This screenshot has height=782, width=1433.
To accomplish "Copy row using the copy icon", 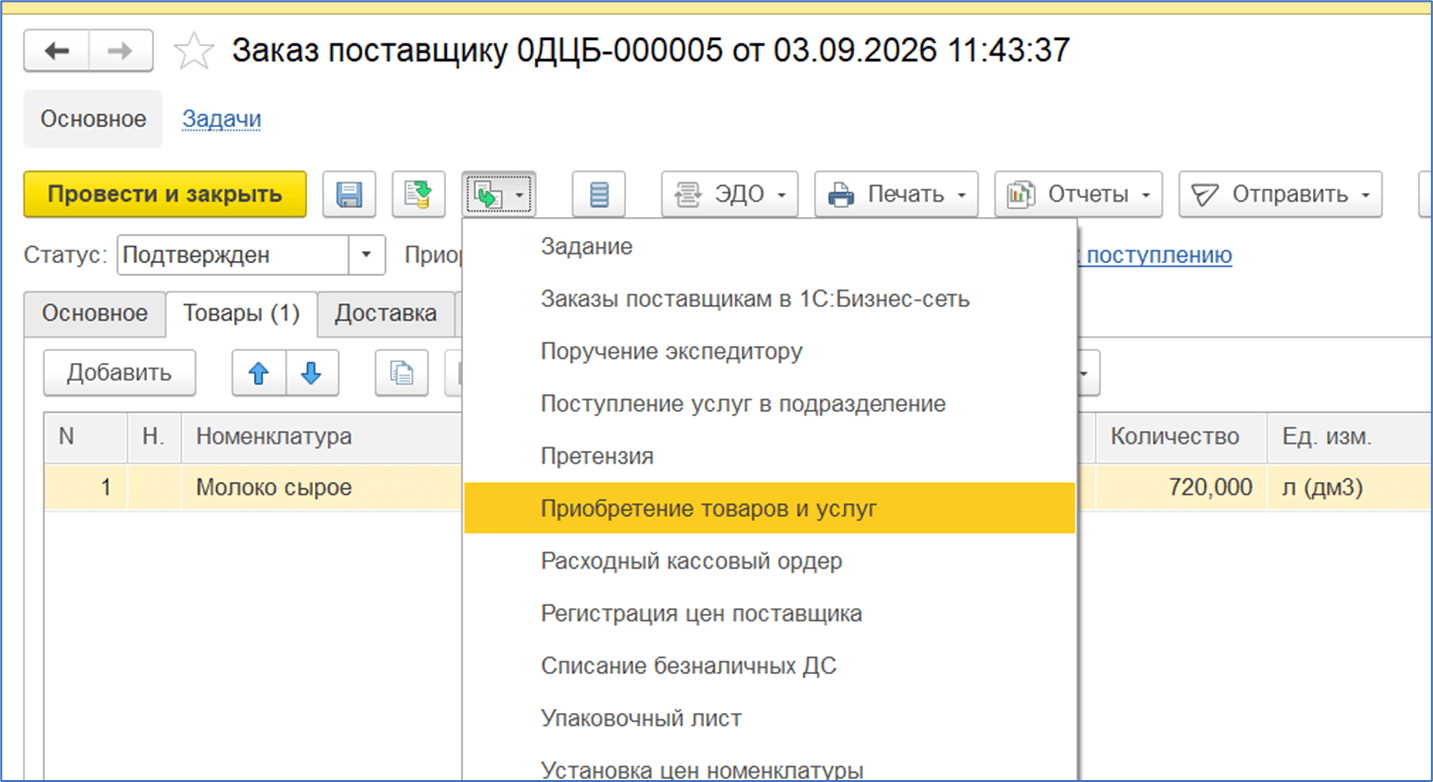I will pos(402,373).
